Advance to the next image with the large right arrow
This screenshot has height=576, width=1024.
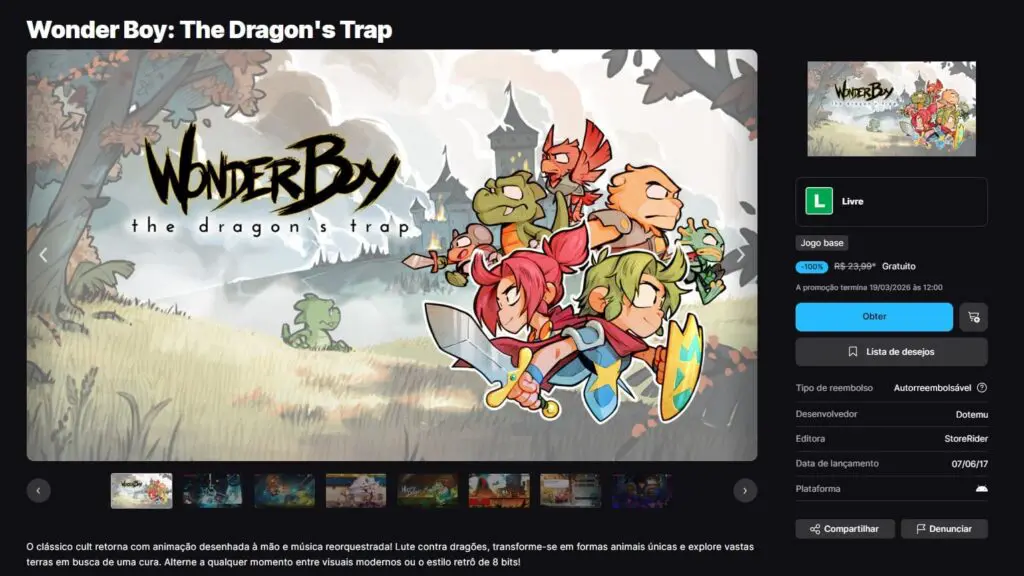tap(741, 255)
